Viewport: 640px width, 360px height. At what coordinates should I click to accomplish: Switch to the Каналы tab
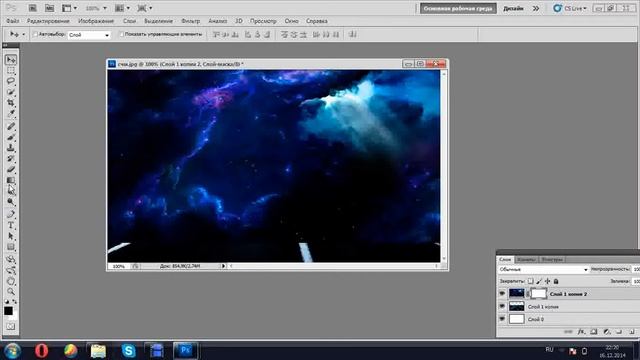(526, 259)
